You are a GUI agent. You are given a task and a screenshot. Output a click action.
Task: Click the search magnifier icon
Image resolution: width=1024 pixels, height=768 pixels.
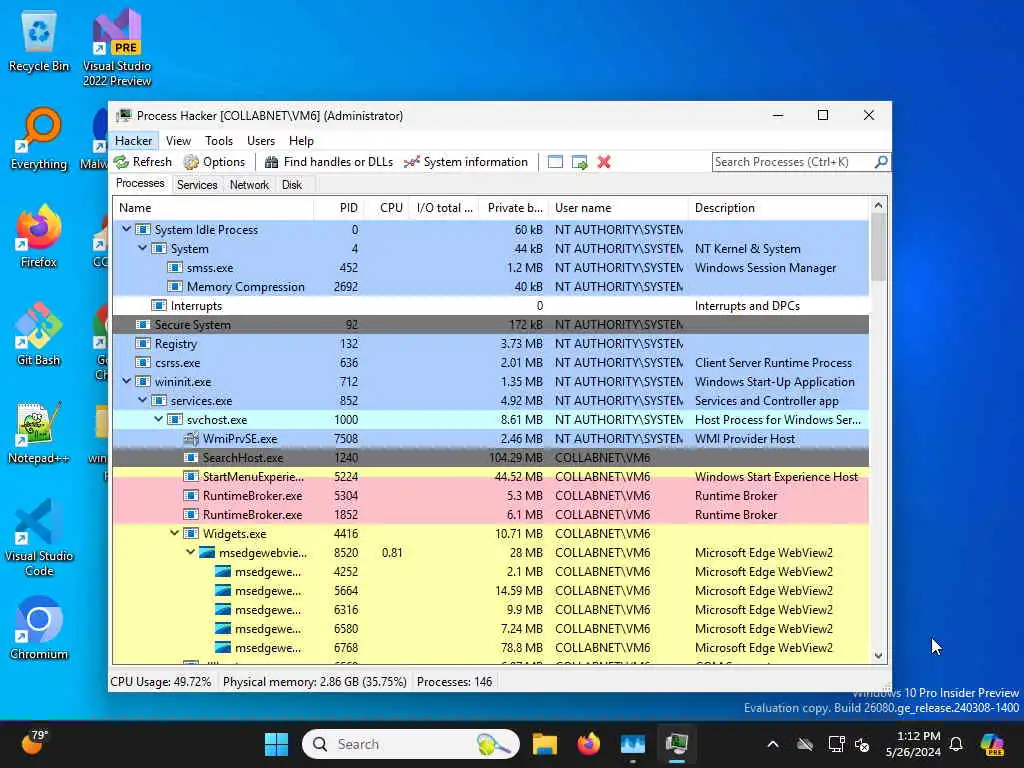(880, 161)
